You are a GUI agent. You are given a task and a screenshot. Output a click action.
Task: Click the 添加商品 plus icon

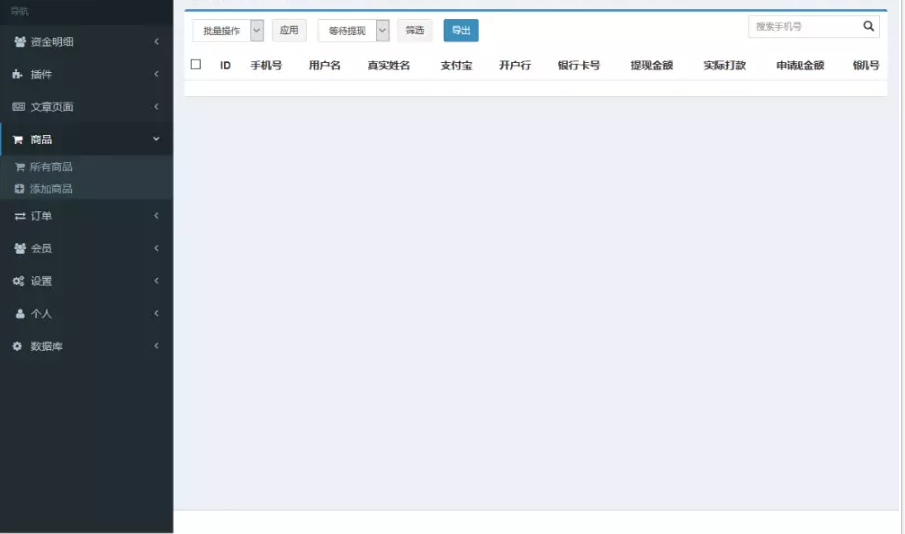pos(19,189)
